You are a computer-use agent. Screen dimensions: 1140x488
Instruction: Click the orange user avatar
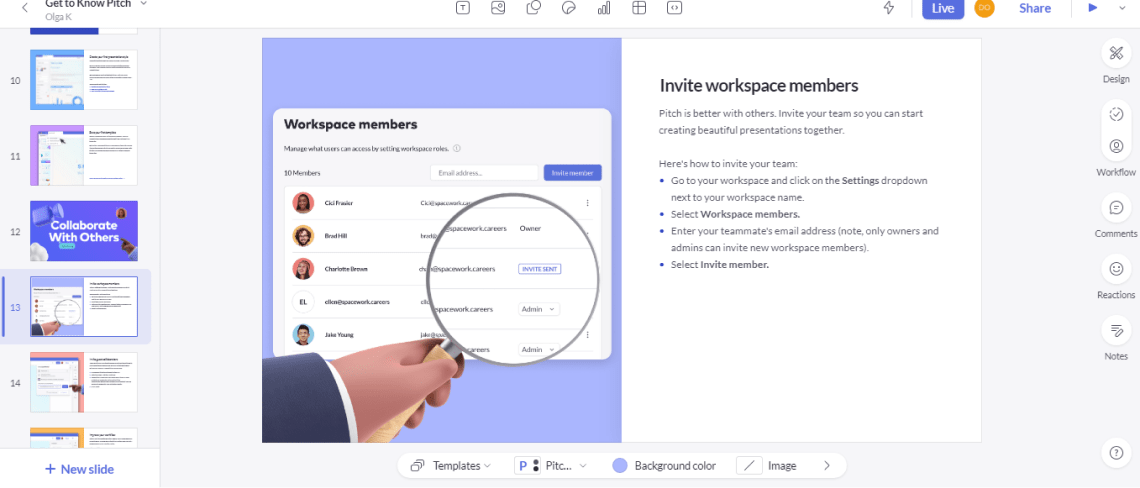coord(984,7)
